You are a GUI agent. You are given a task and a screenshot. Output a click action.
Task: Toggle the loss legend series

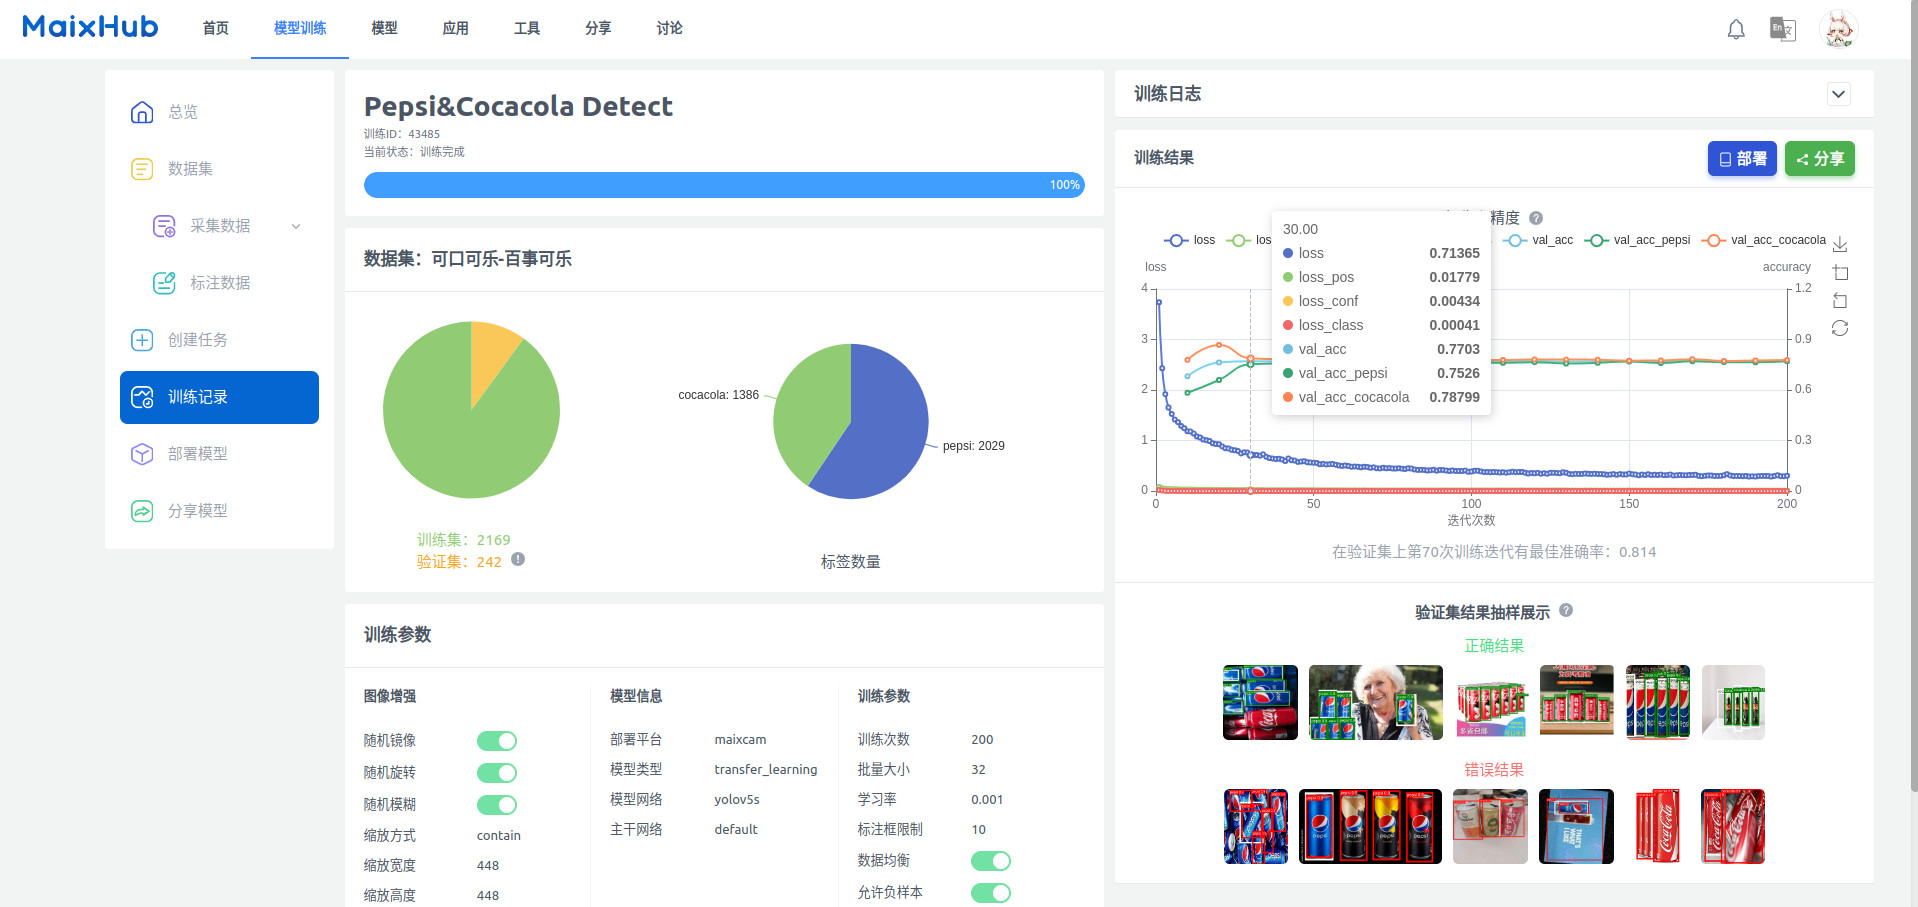[x=1190, y=240]
